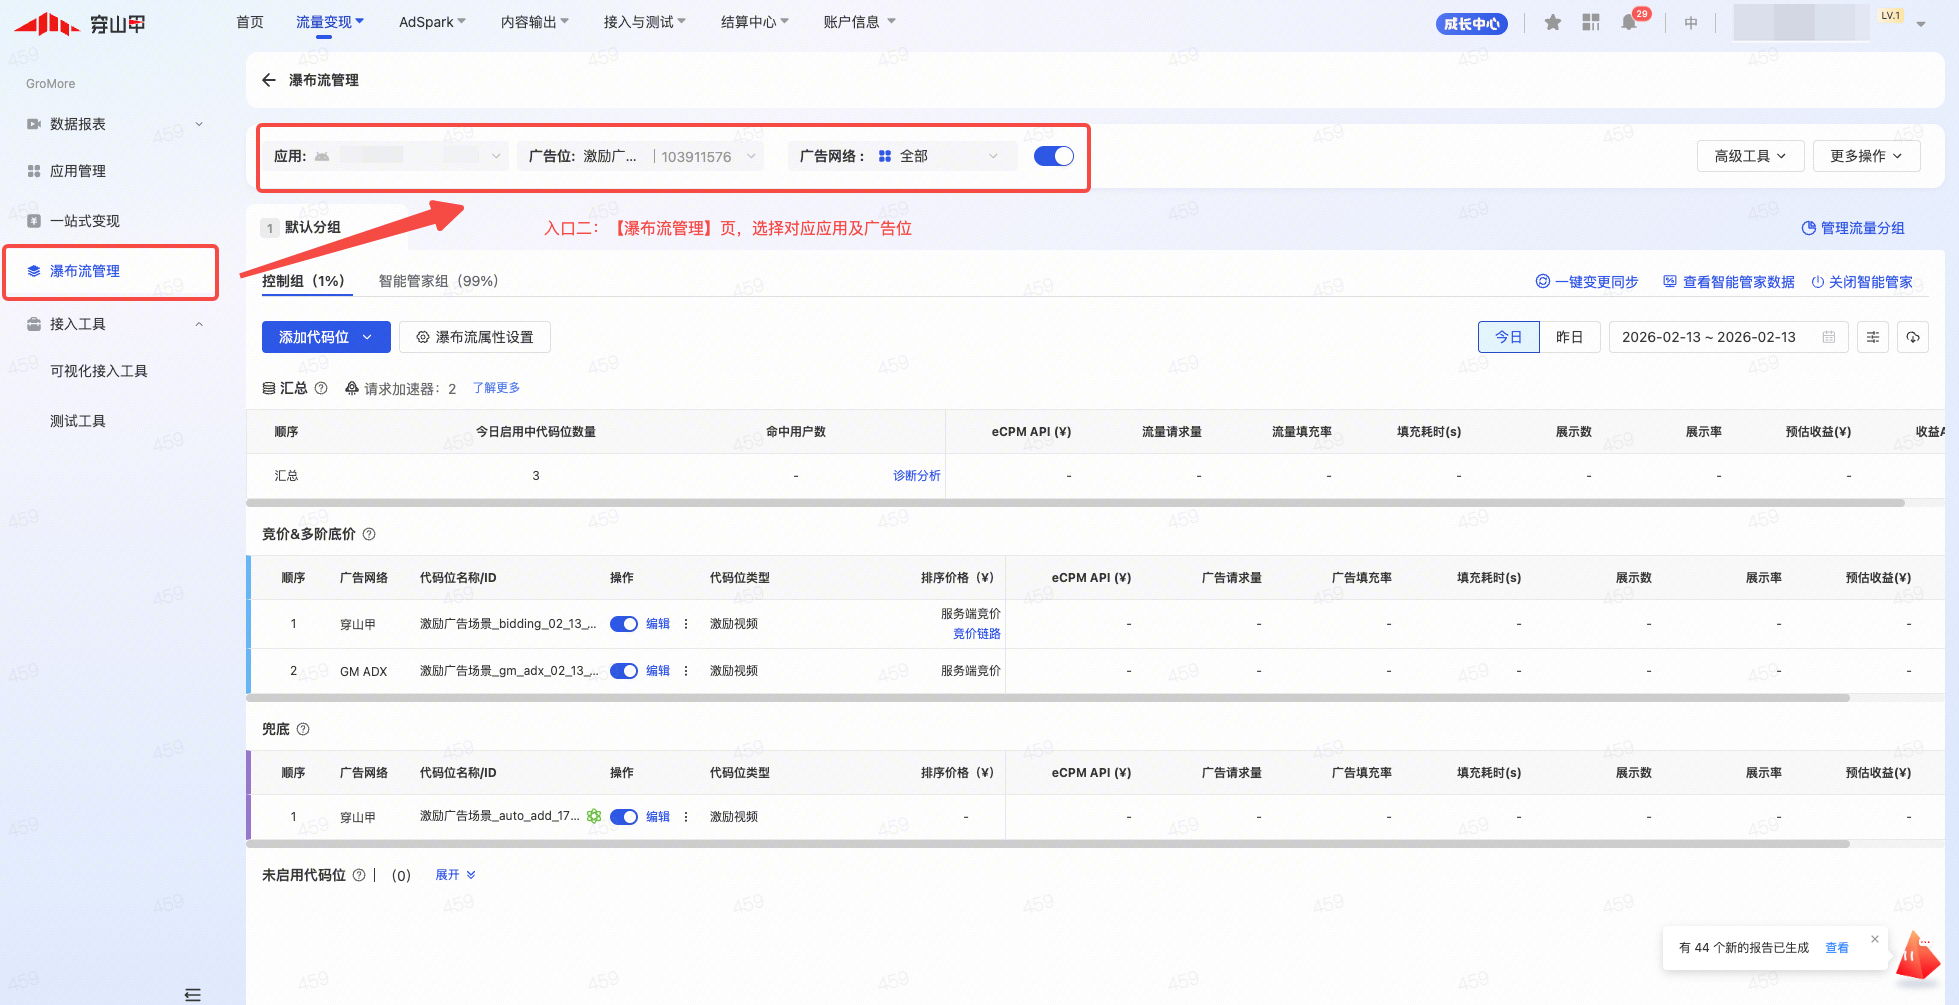This screenshot has height=1005, width=1959.
Task: Open column settings filter icon
Action: [x=1872, y=337]
